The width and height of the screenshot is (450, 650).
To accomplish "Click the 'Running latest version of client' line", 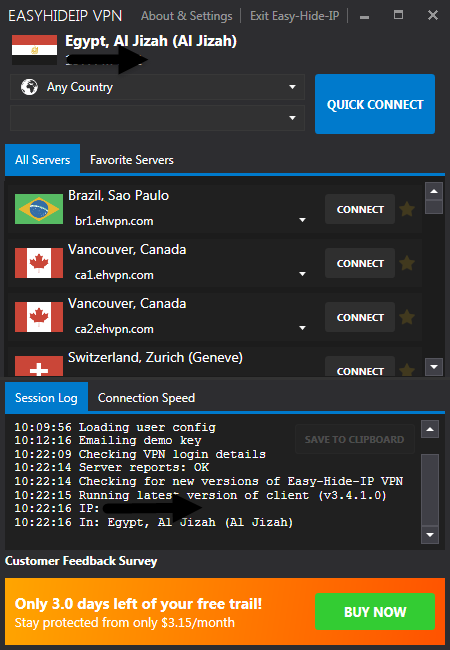I will pos(201,495).
